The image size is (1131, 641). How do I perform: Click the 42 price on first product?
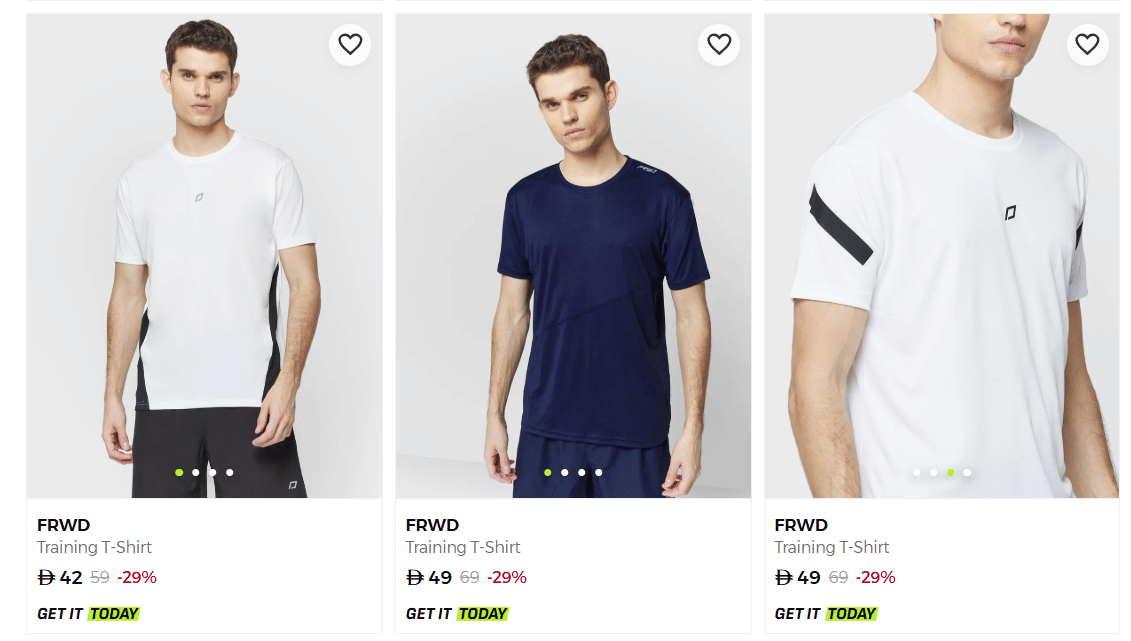(x=70, y=577)
